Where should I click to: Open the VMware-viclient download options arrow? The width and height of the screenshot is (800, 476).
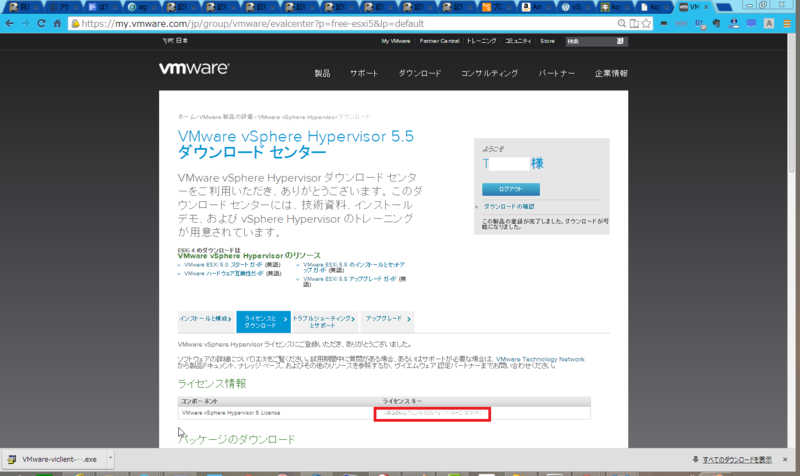pos(110,459)
